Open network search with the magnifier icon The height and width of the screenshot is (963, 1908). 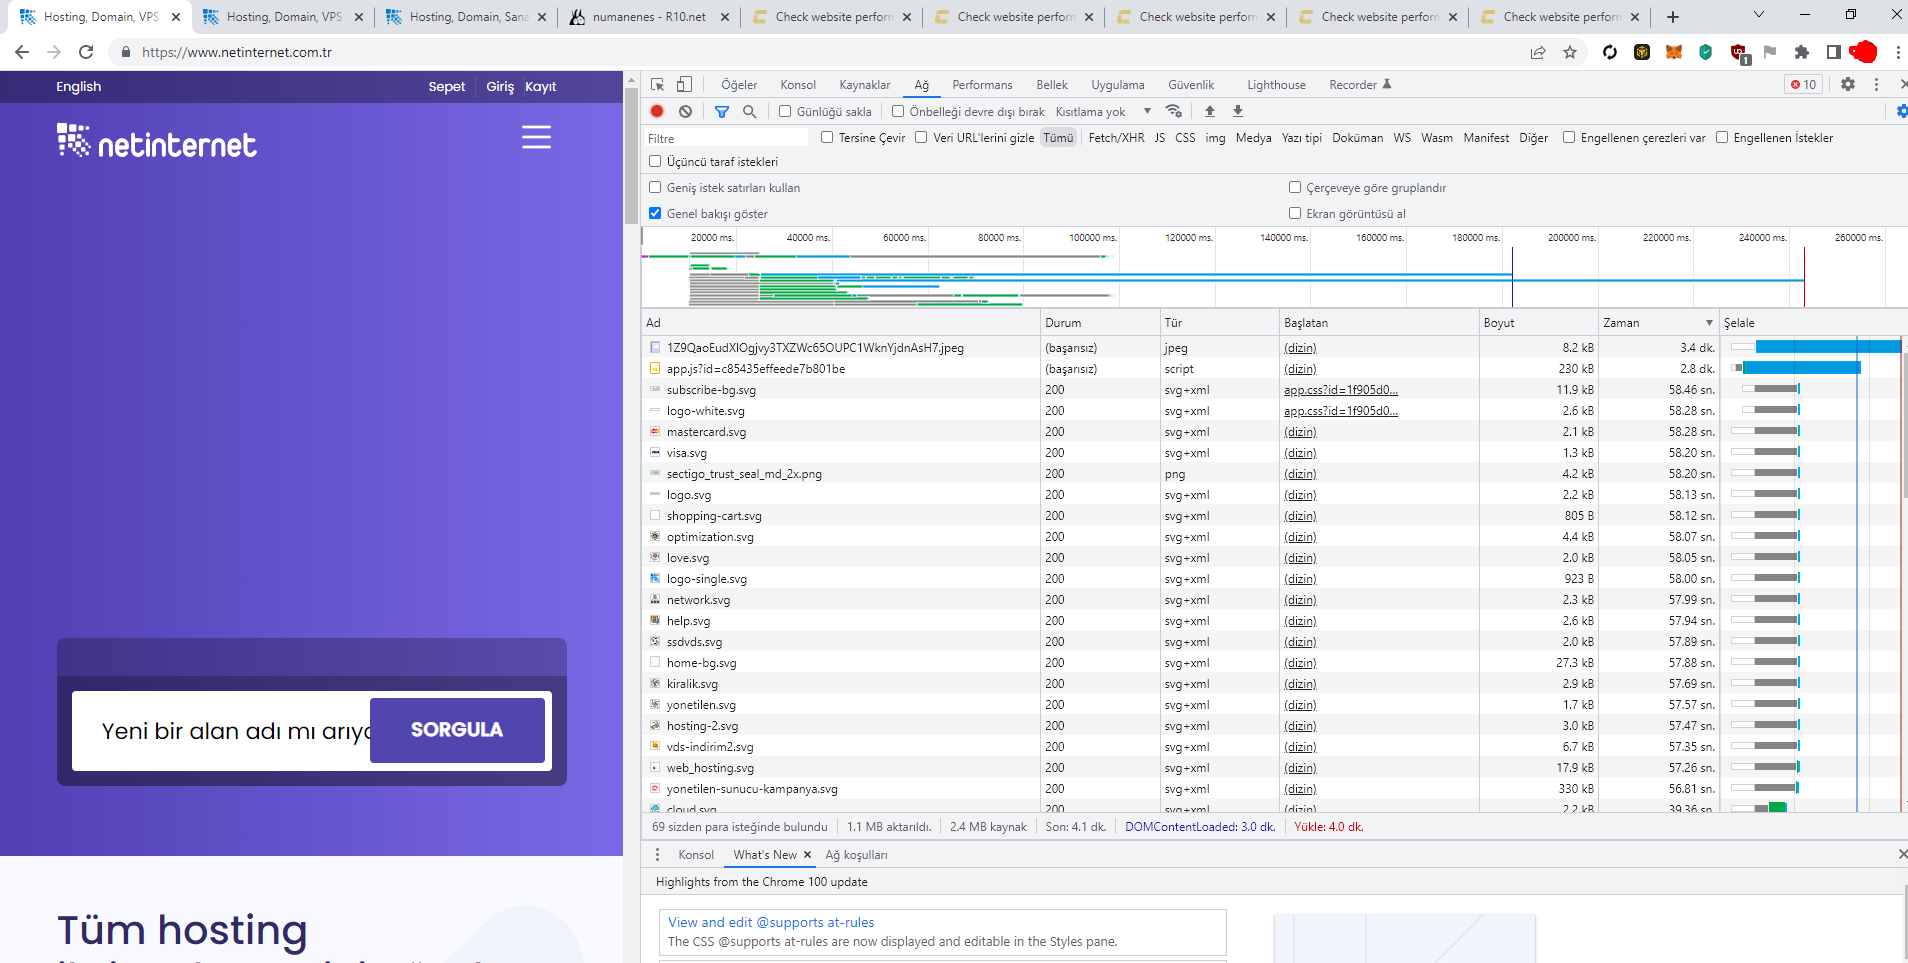coord(749,112)
